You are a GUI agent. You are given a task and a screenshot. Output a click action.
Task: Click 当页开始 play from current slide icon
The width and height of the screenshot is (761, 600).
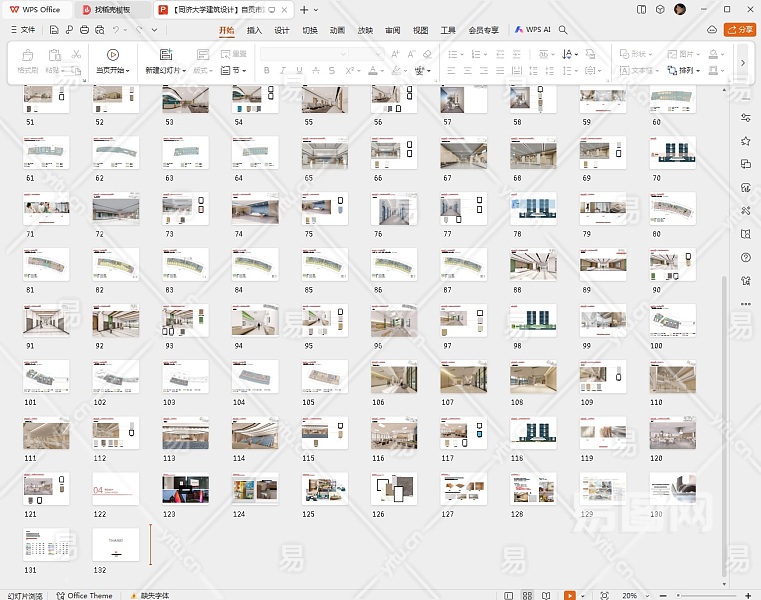tap(112, 56)
